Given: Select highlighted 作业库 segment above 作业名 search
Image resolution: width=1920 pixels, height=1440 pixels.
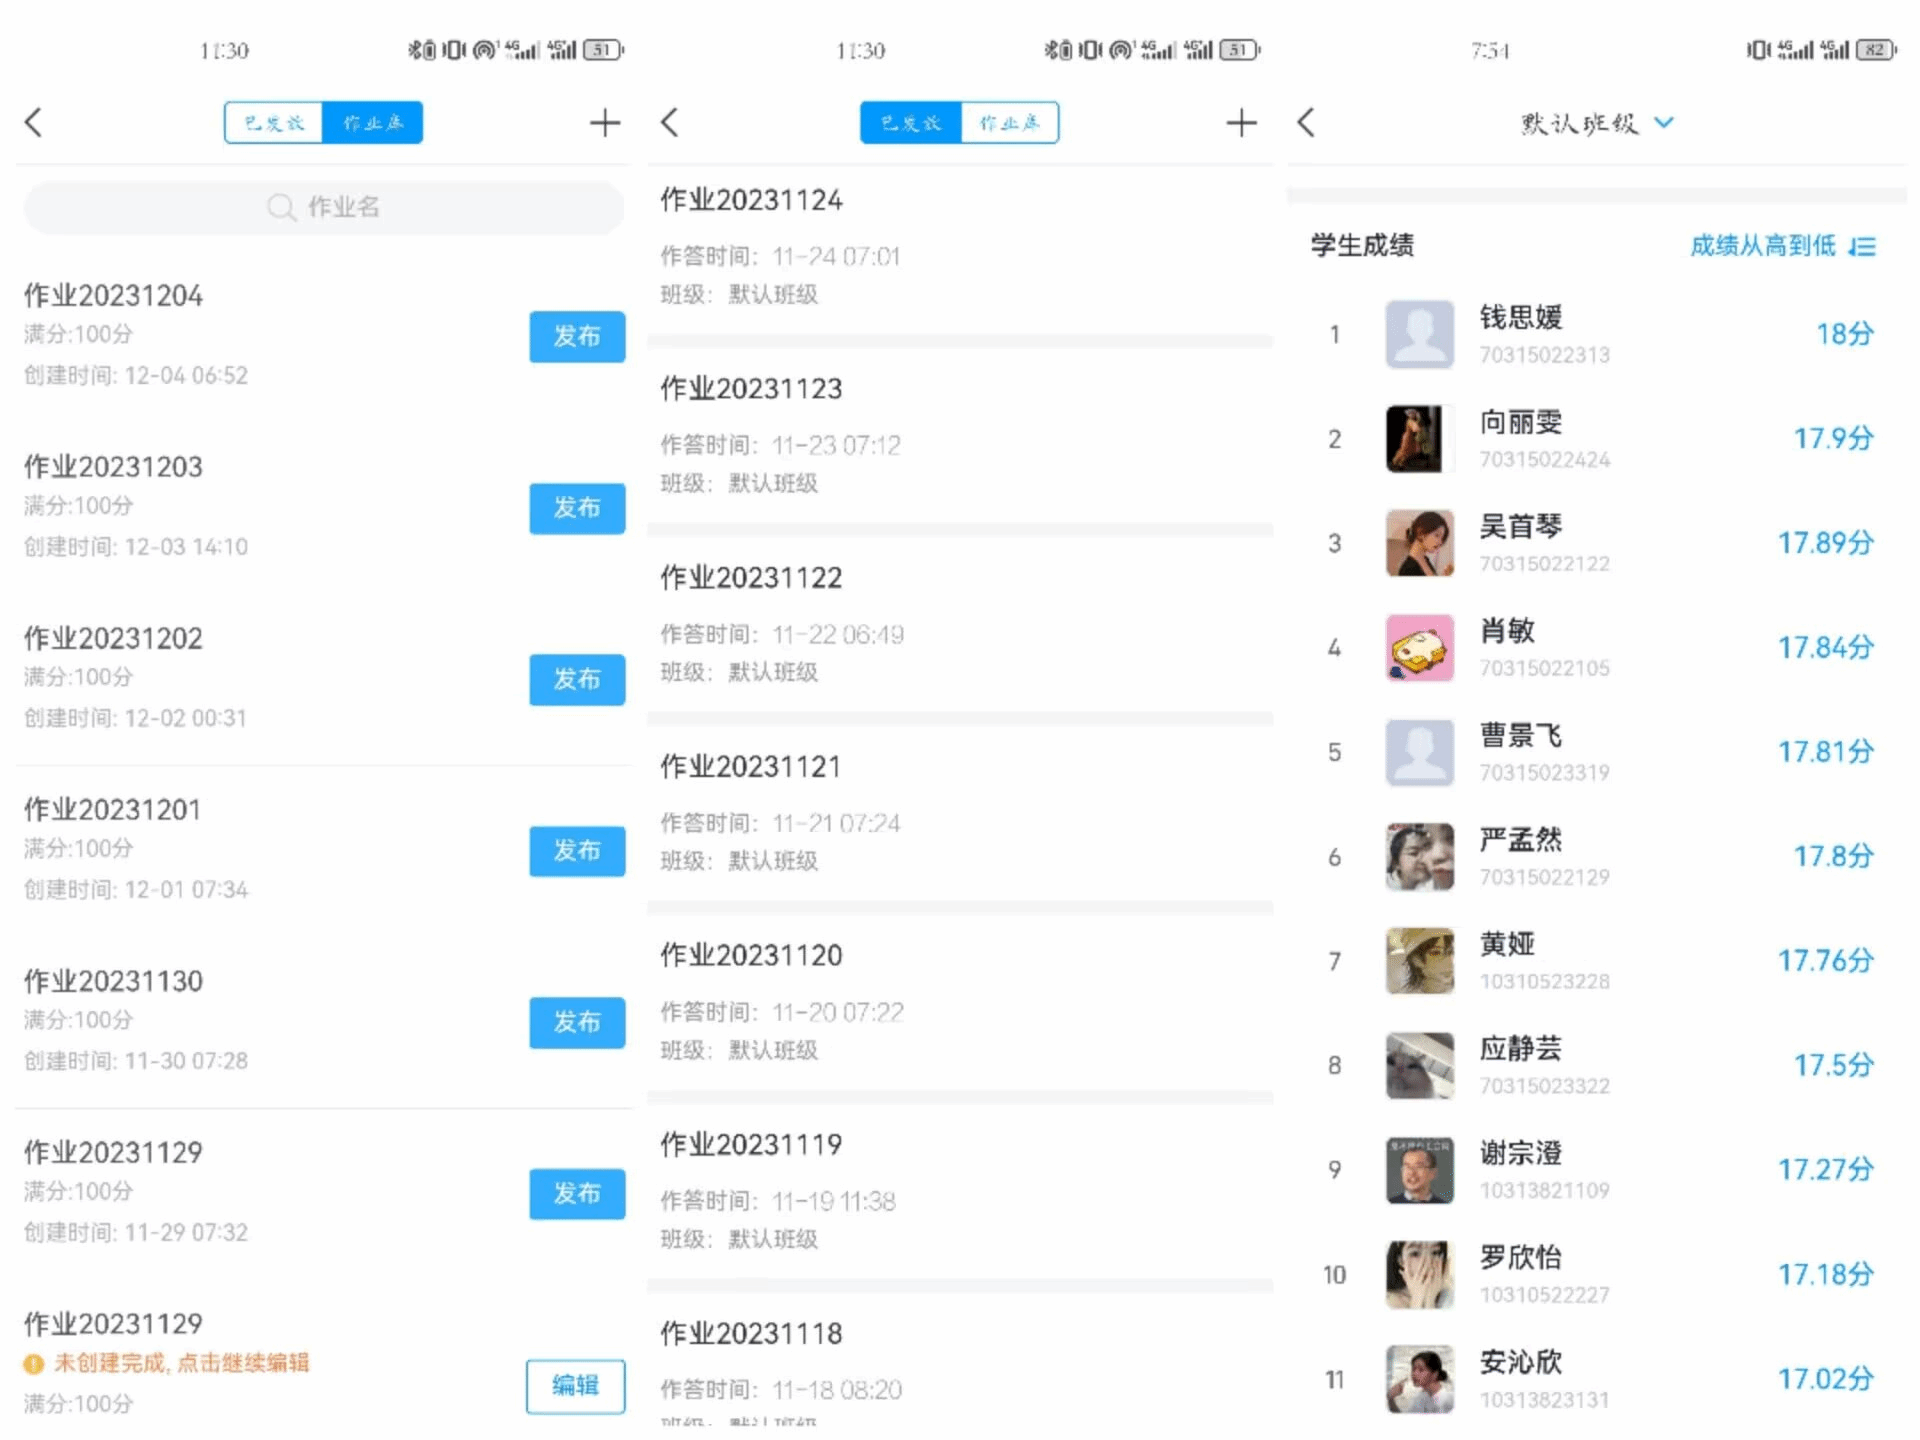Looking at the screenshot, I should point(373,123).
